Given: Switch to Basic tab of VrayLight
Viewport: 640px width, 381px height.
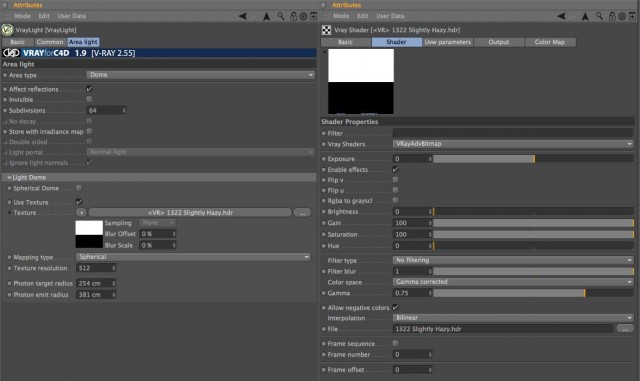Looking at the screenshot, I should 18,42.
